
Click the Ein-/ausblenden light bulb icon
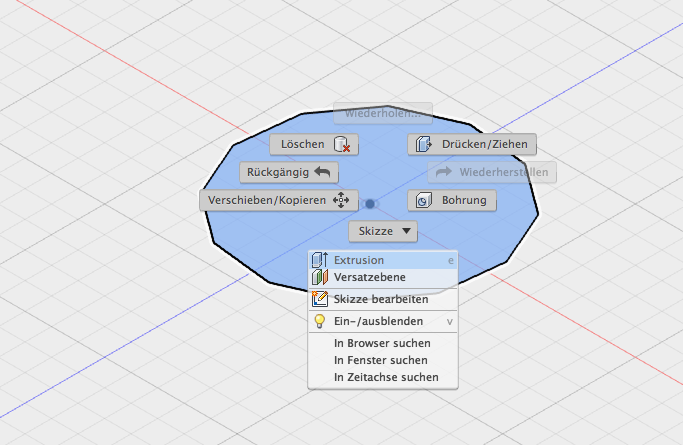320,321
